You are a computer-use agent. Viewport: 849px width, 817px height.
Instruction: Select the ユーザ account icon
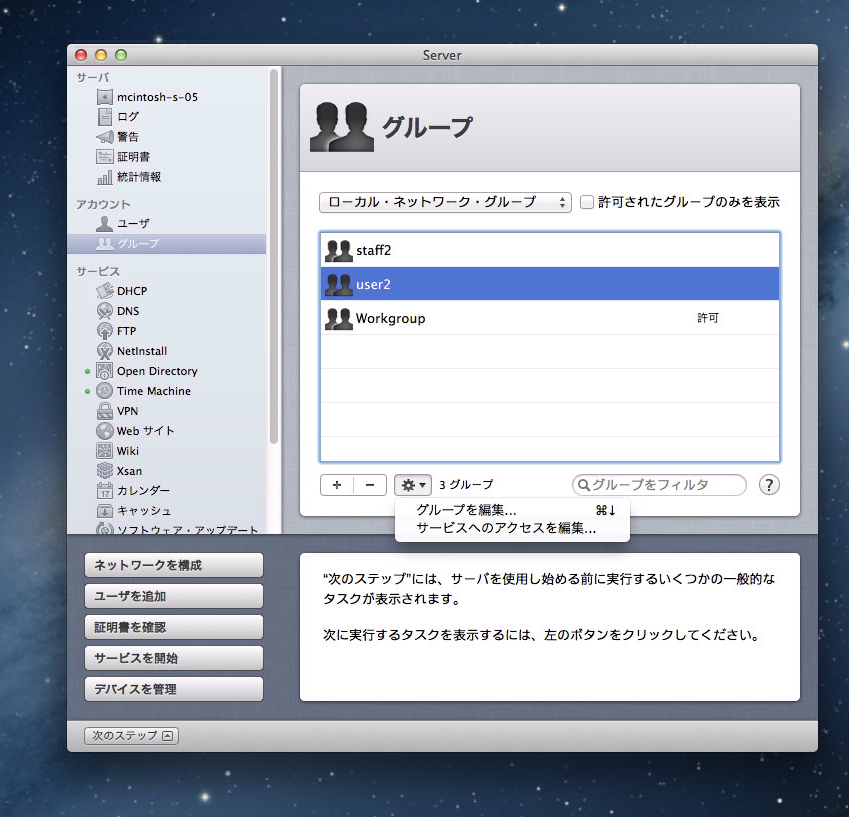click(105, 223)
